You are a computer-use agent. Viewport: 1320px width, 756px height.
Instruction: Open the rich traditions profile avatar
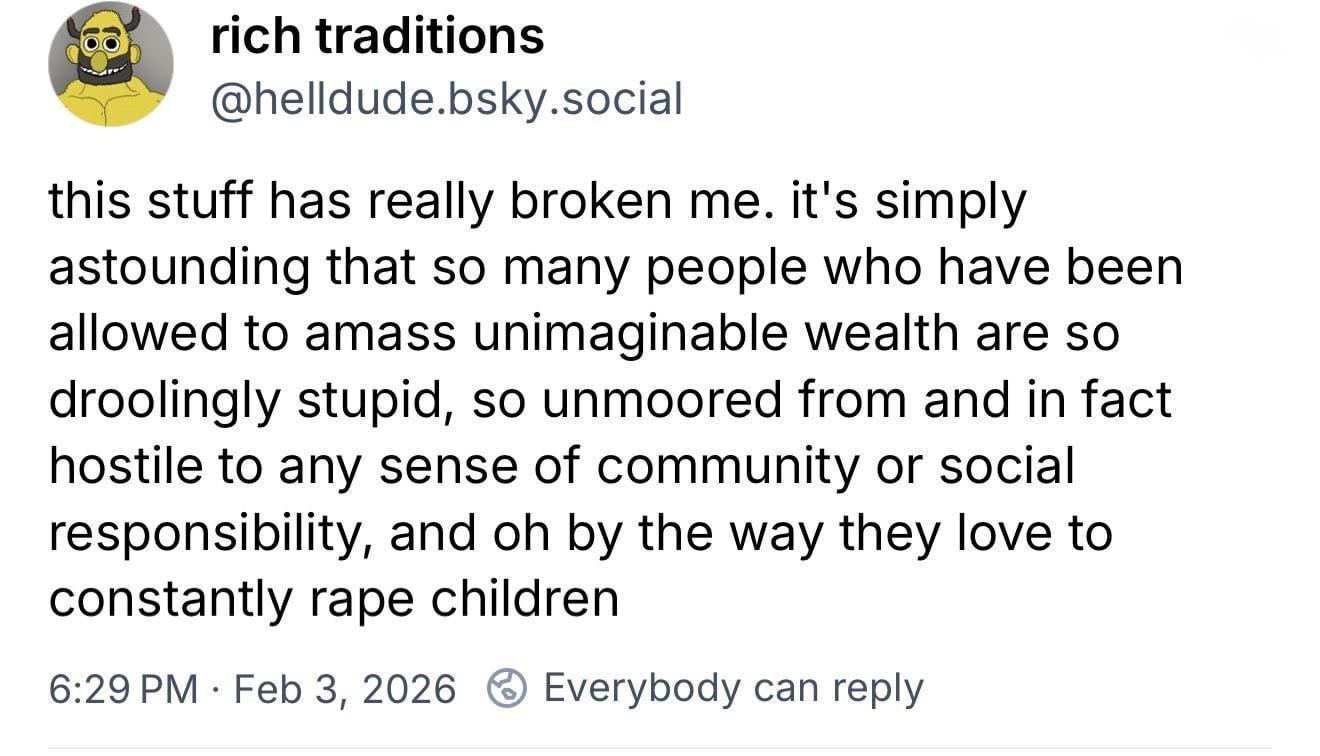111,65
